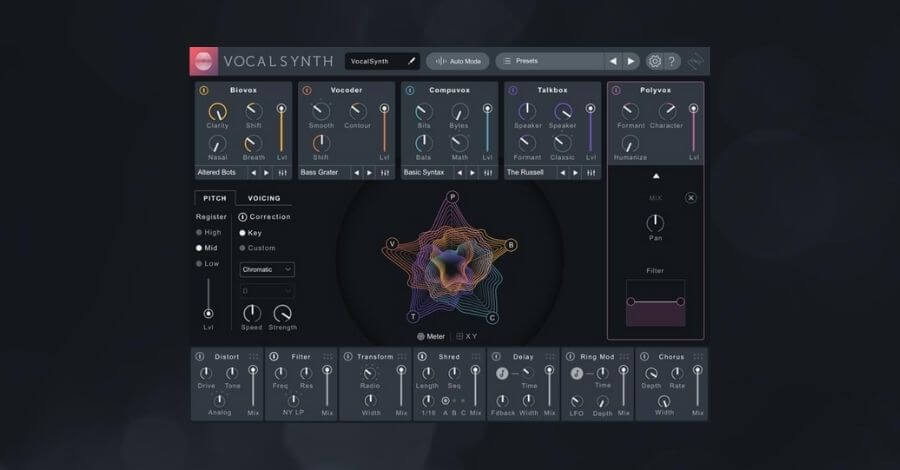Enable the Distort effect power button
This screenshot has width=900, height=470.
coord(200,356)
